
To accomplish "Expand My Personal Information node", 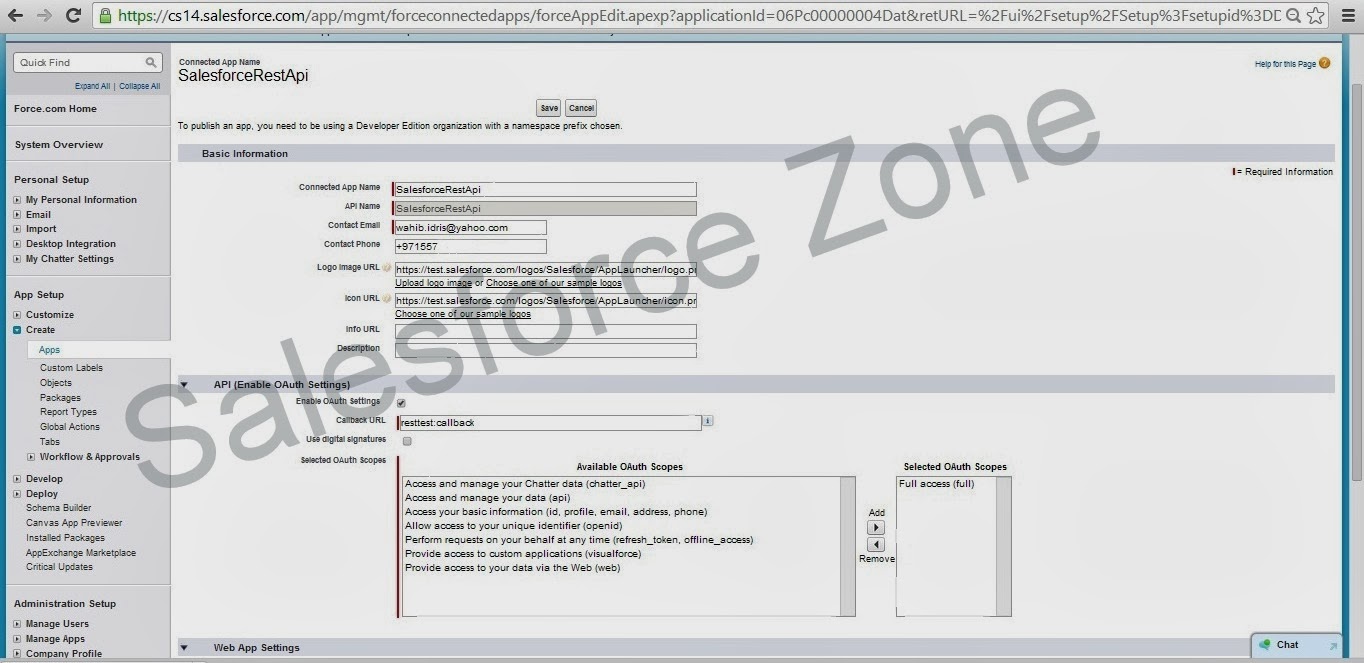I will tap(17, 200).
